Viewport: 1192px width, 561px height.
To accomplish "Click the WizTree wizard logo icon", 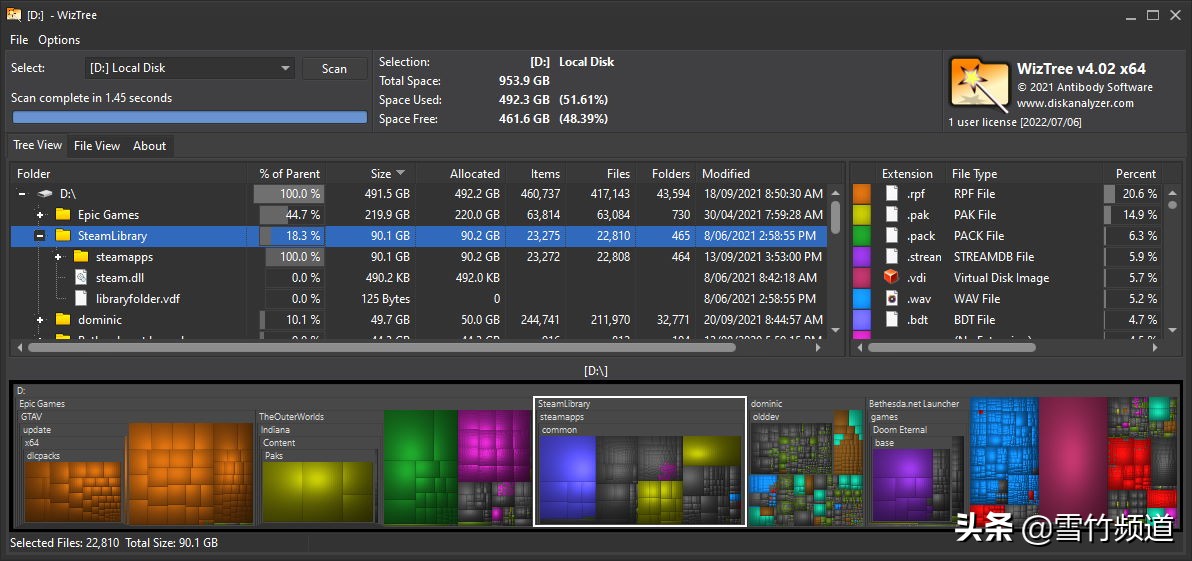I will (x=978, y=86).
